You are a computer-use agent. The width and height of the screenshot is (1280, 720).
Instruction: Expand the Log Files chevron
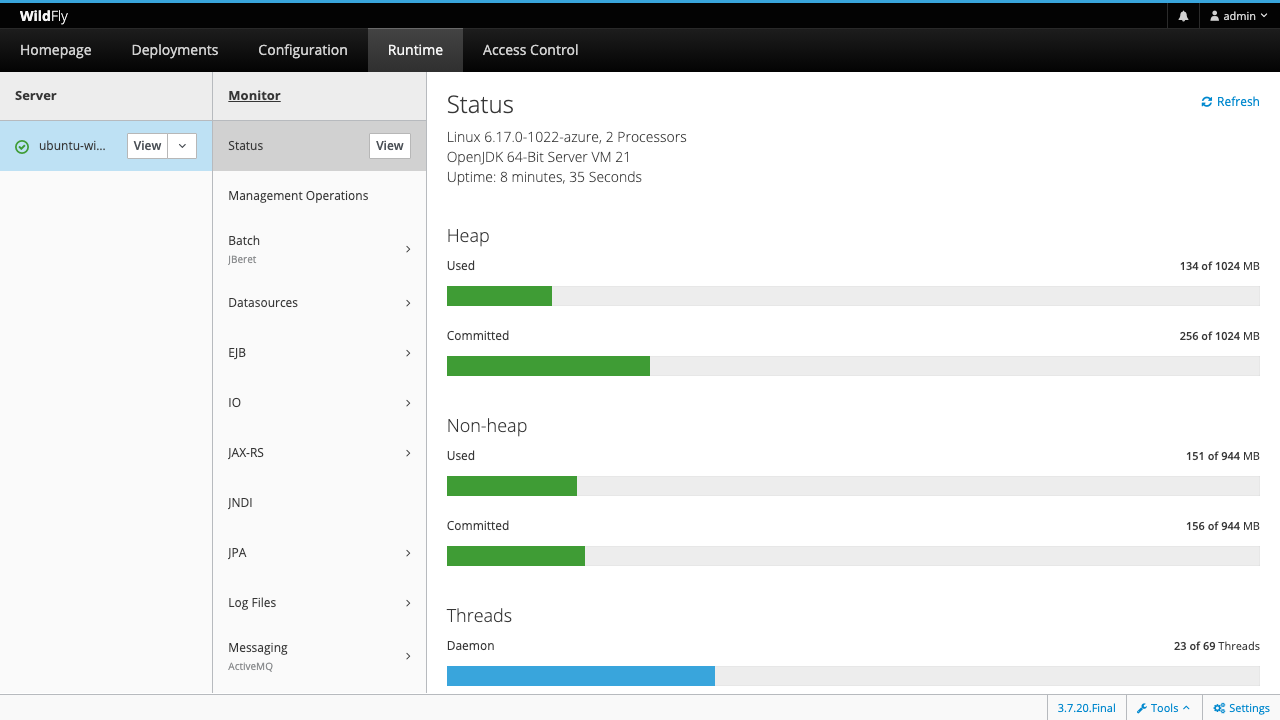(x=408, y=603)
